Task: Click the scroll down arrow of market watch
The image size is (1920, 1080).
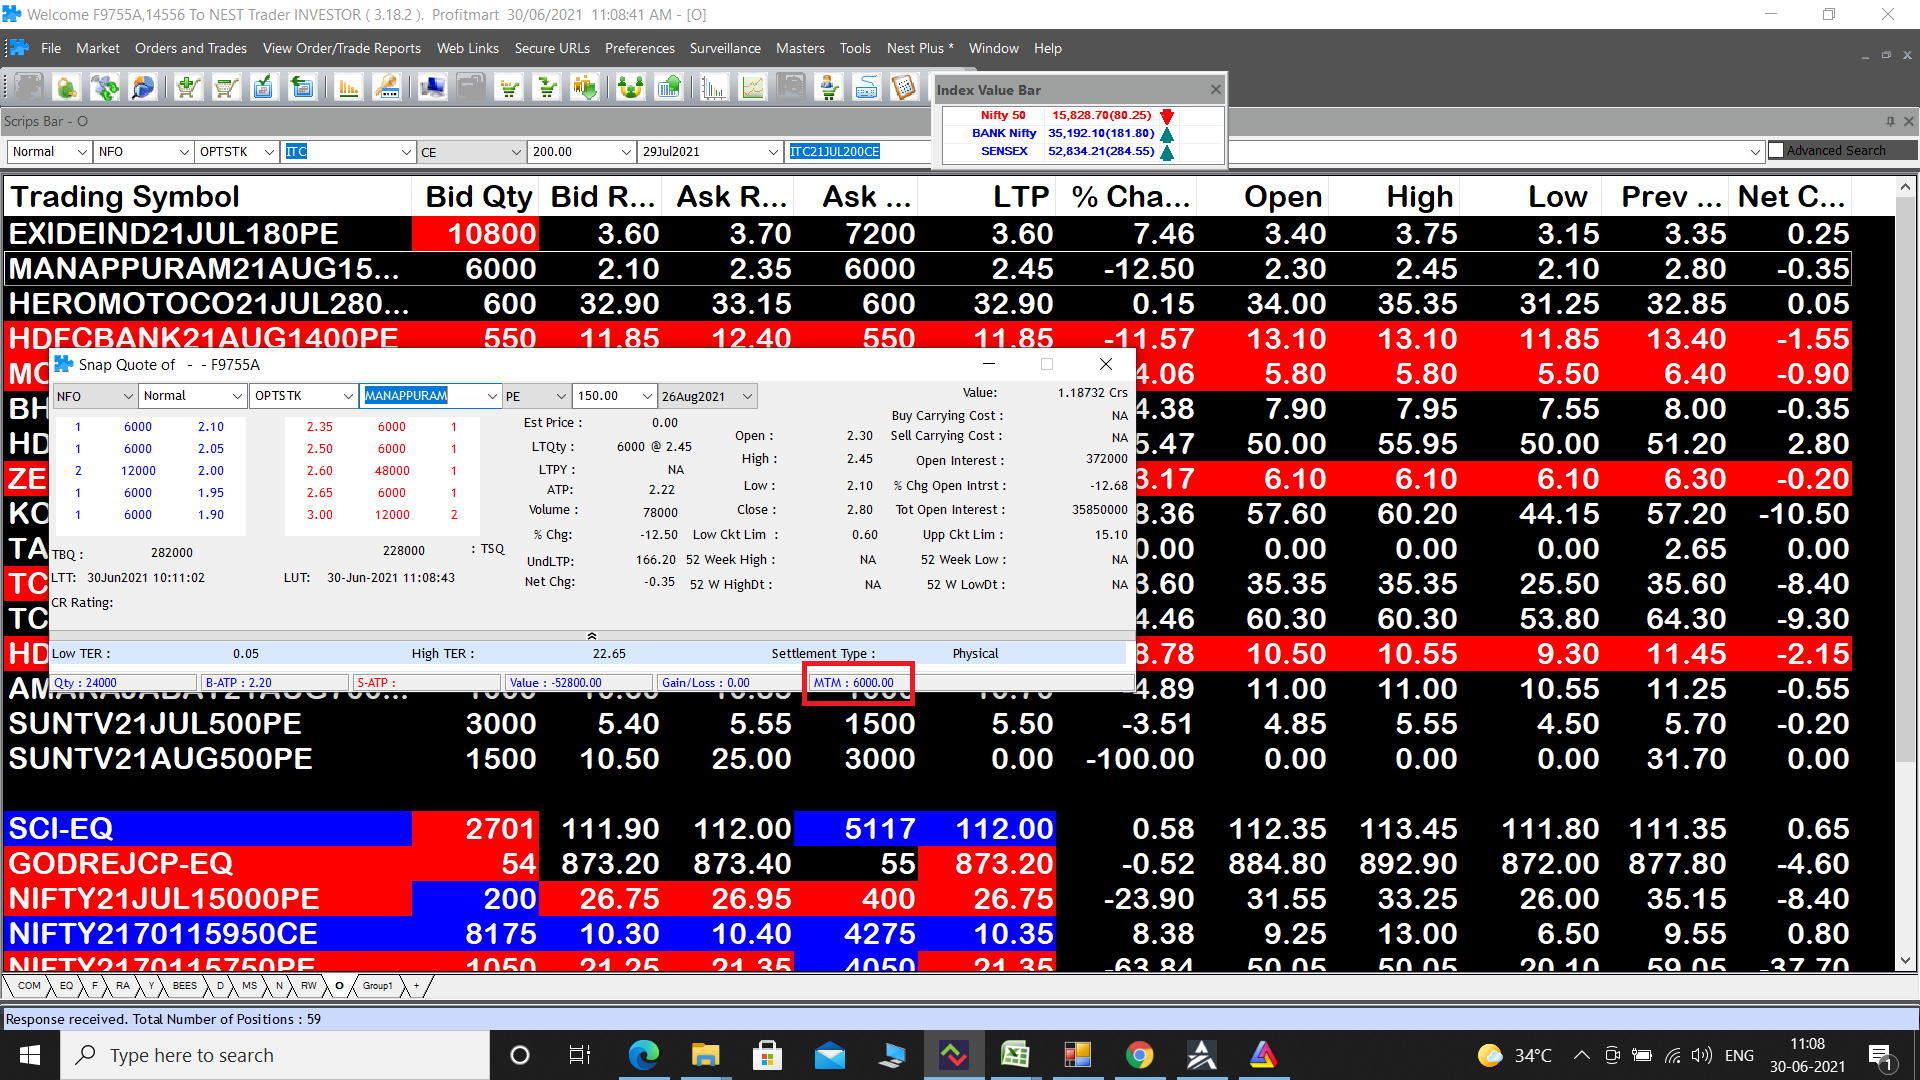Action: (x=1905, y=960)
